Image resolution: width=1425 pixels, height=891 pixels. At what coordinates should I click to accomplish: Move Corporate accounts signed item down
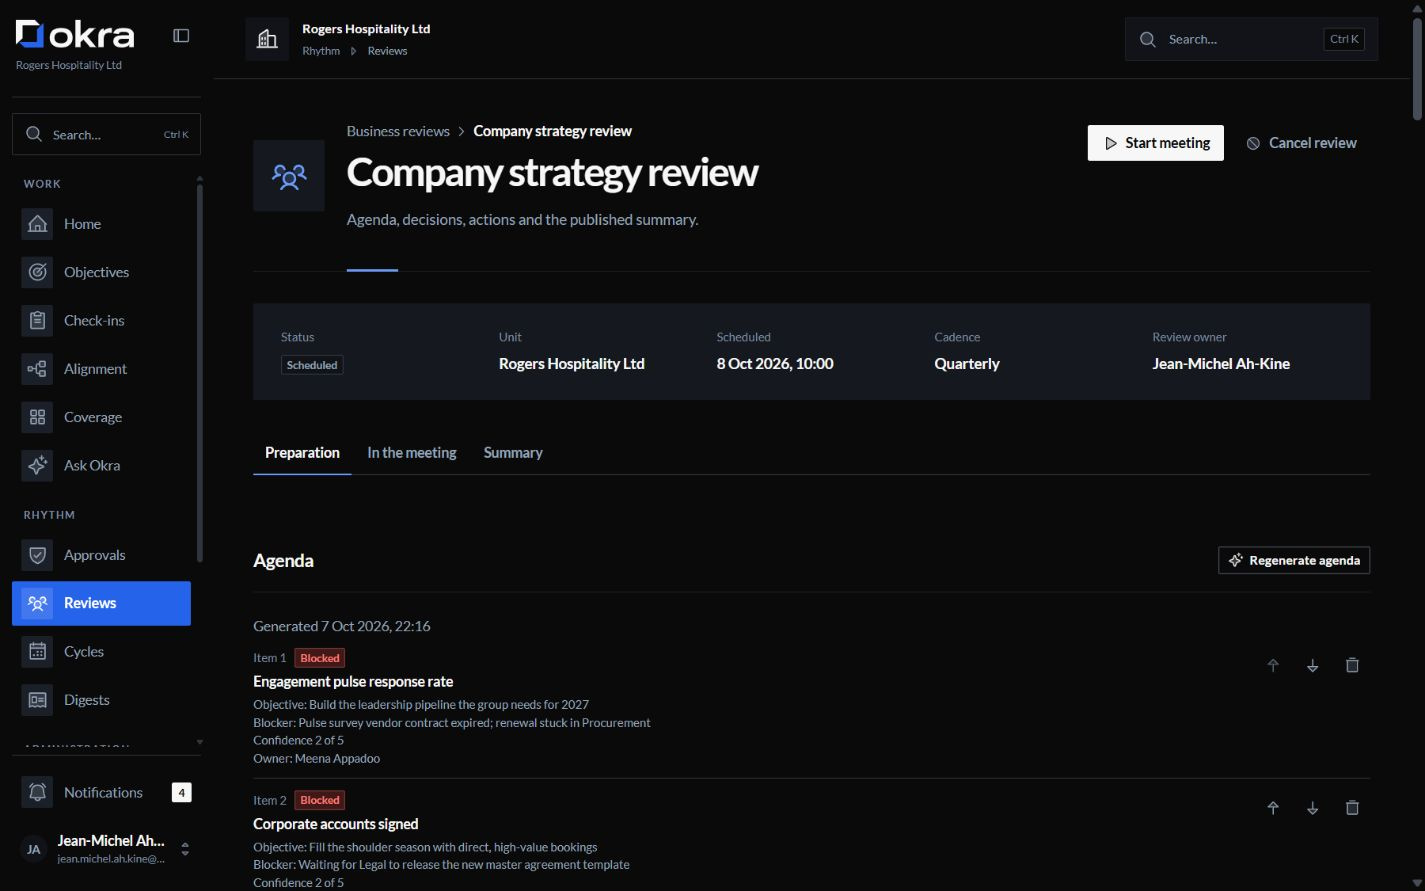pos(1312,808)
